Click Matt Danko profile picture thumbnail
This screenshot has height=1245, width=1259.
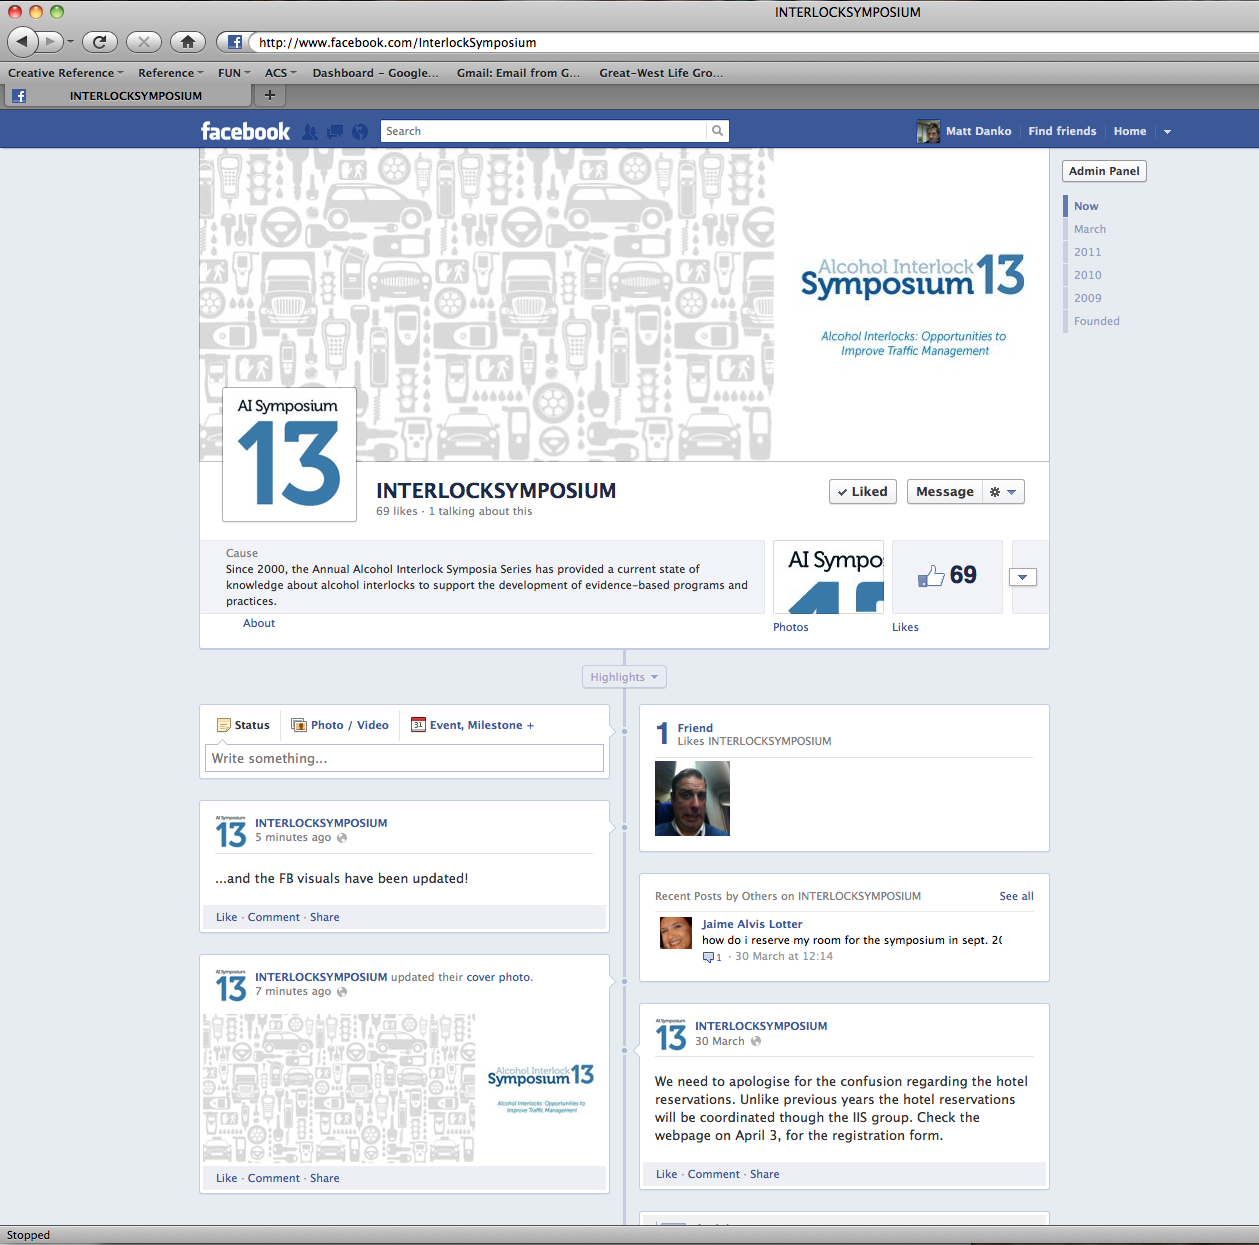pyautogui.click(x=928, y=131)
